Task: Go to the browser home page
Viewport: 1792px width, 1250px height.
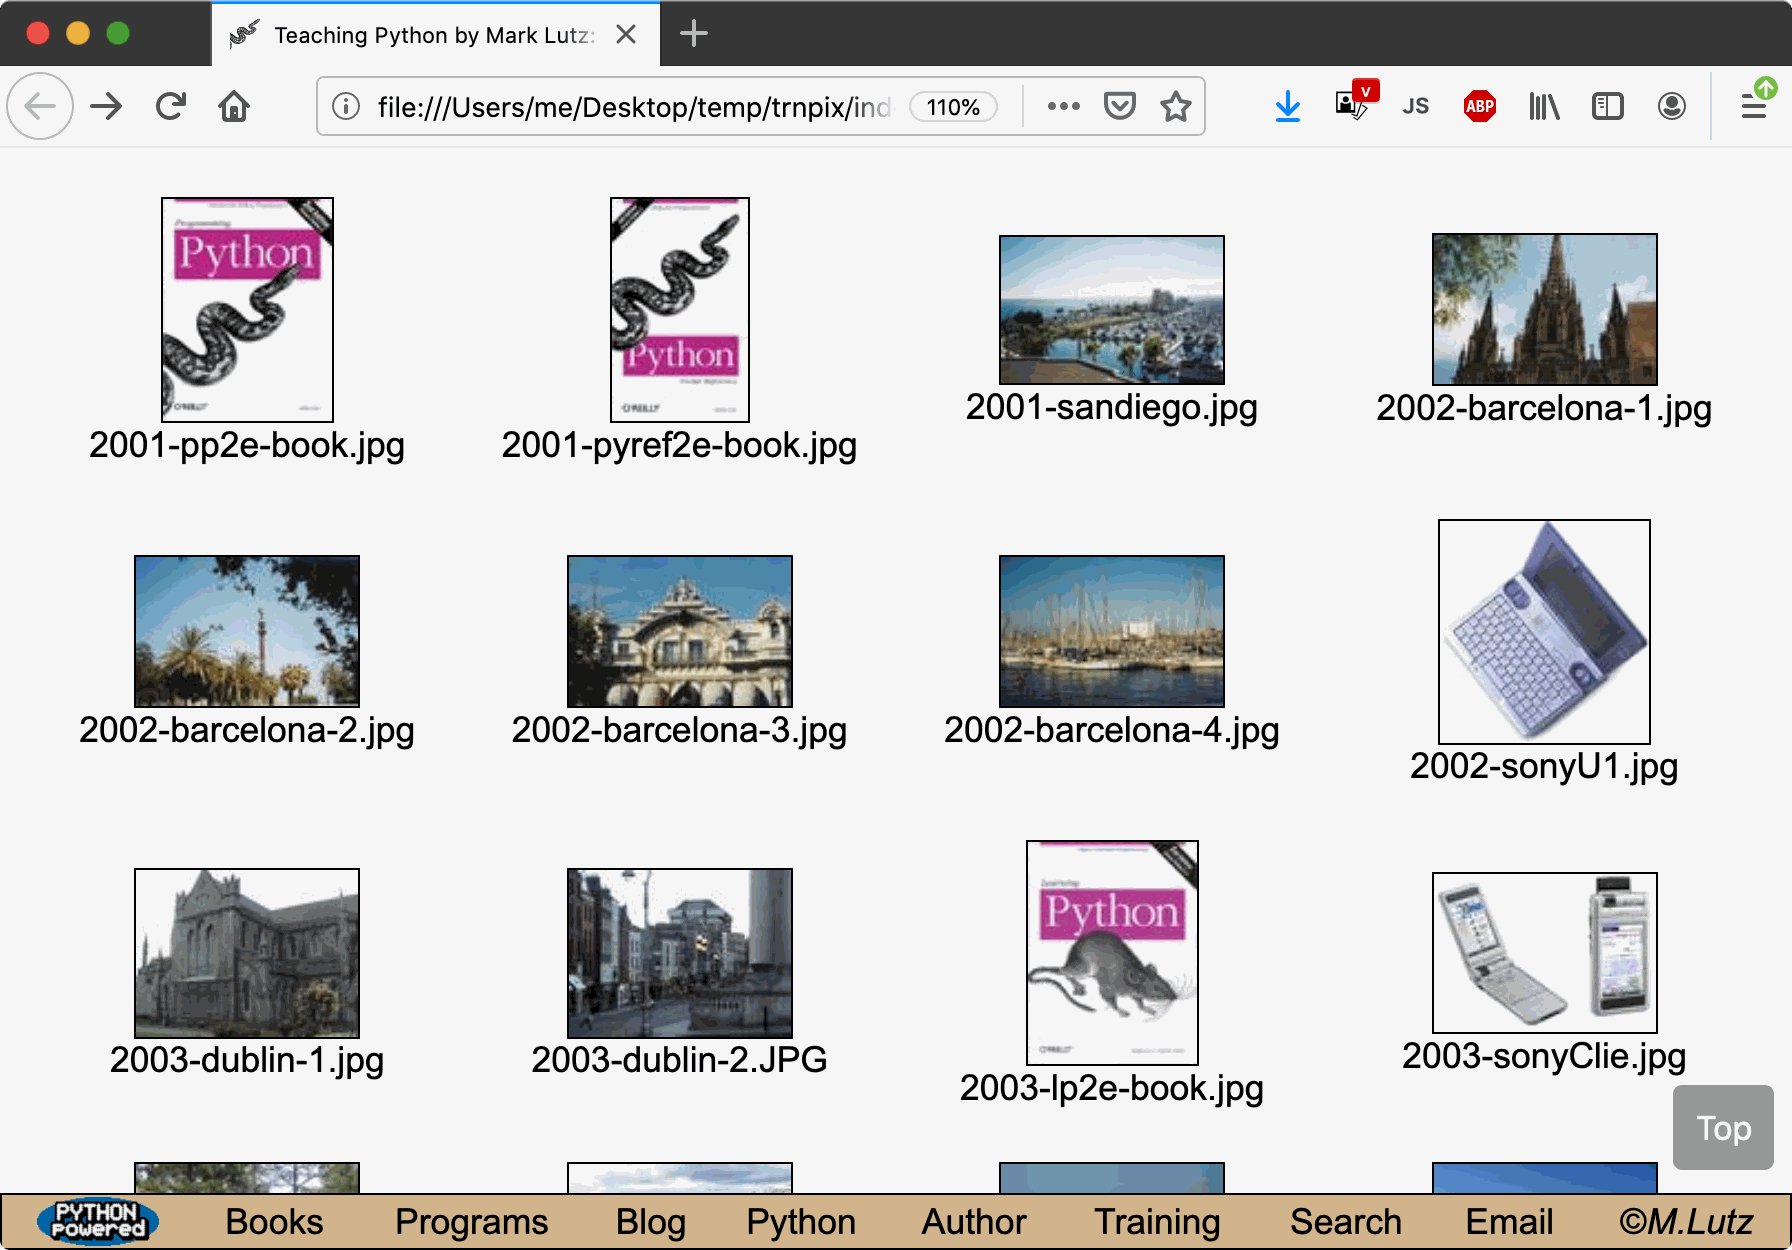Action: pos(234,106)
